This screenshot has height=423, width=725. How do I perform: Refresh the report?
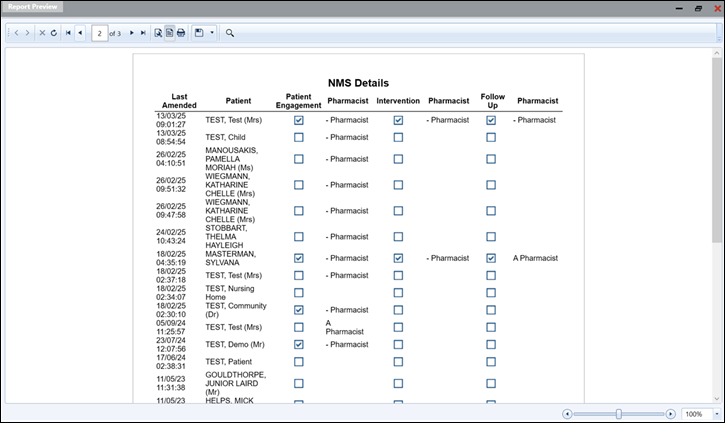pyautogui.click(x=54, y=33)
